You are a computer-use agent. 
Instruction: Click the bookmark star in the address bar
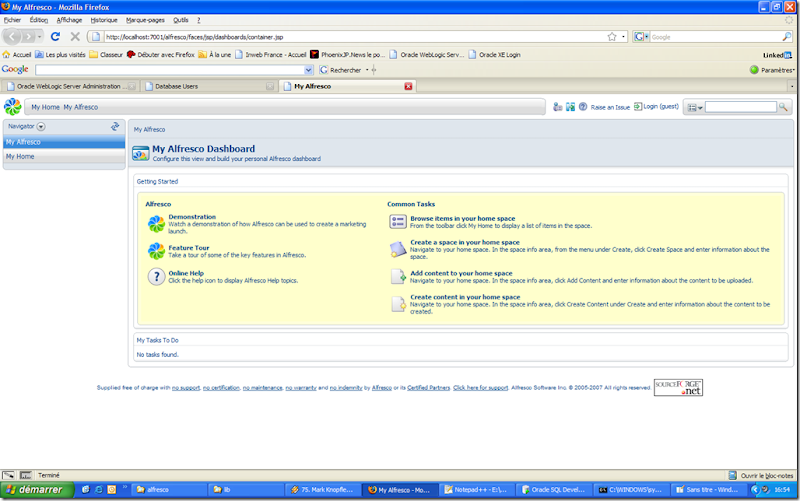coord(612,36)
